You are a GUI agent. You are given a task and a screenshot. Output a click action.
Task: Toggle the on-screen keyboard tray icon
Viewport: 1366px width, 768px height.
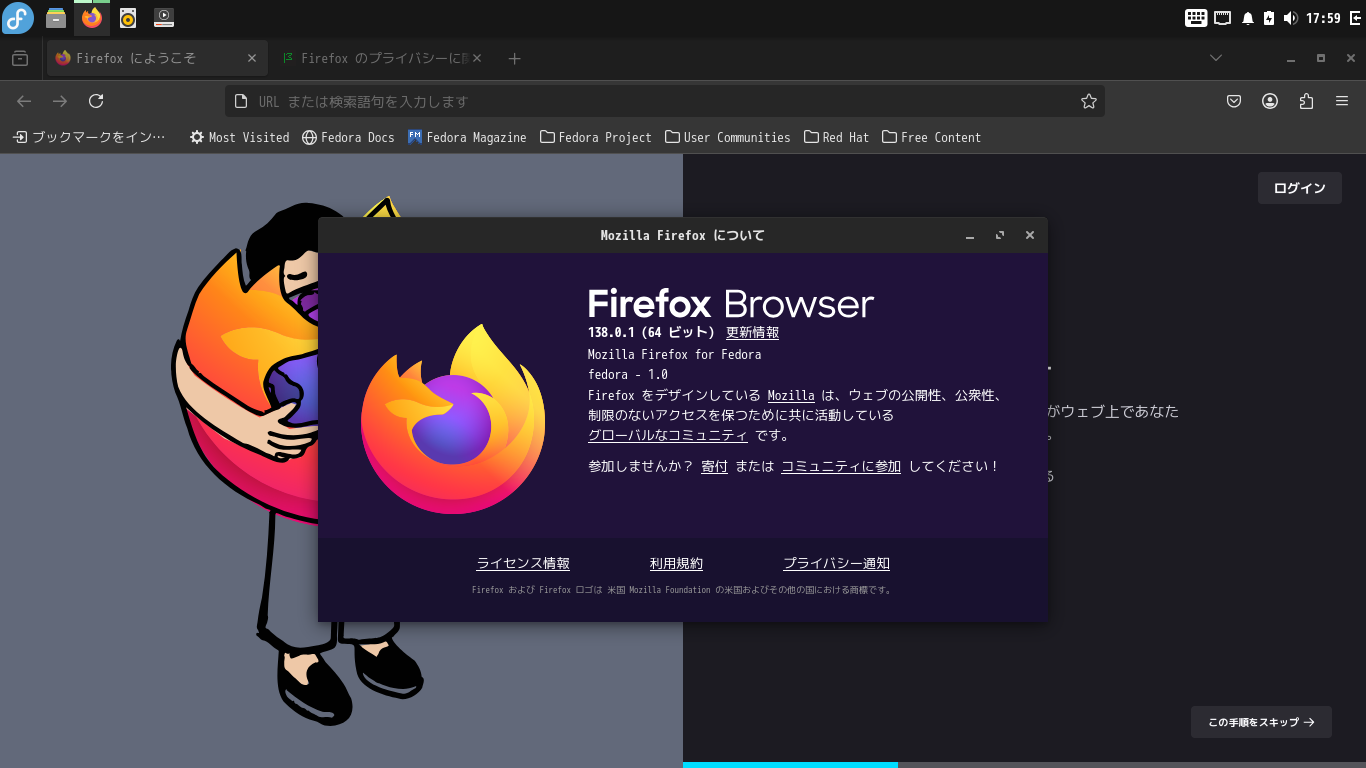(1196, 18)
